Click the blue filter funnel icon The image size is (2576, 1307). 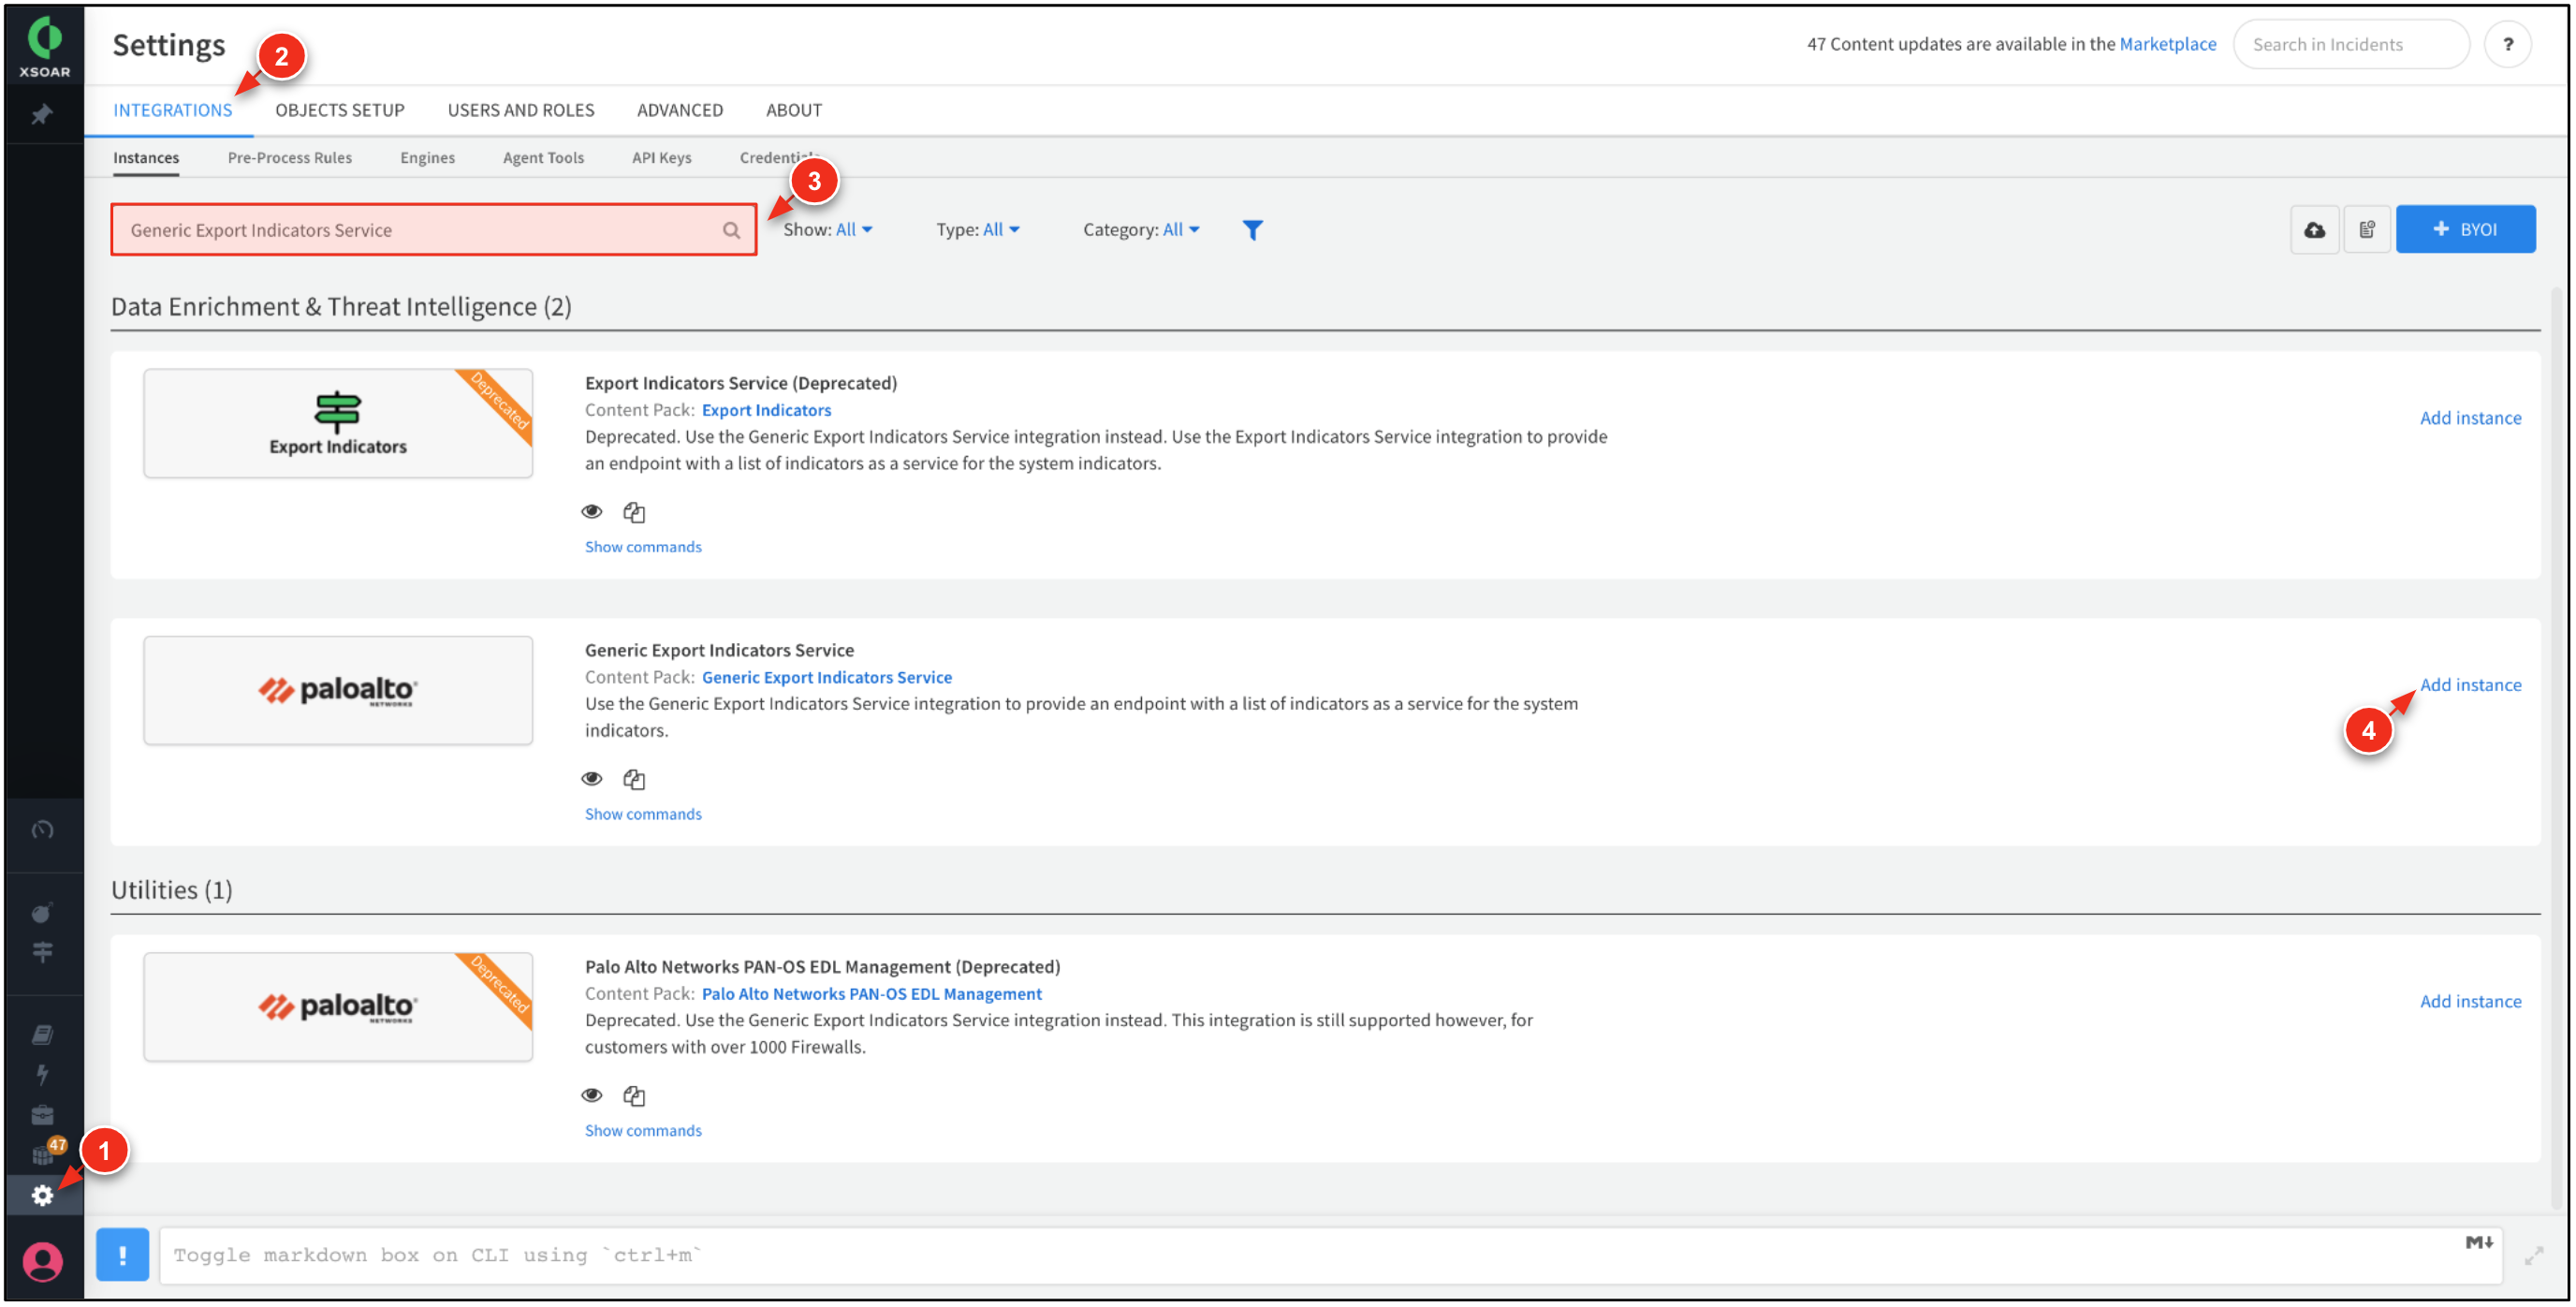pyautogui.click(x=1252, y=230)
